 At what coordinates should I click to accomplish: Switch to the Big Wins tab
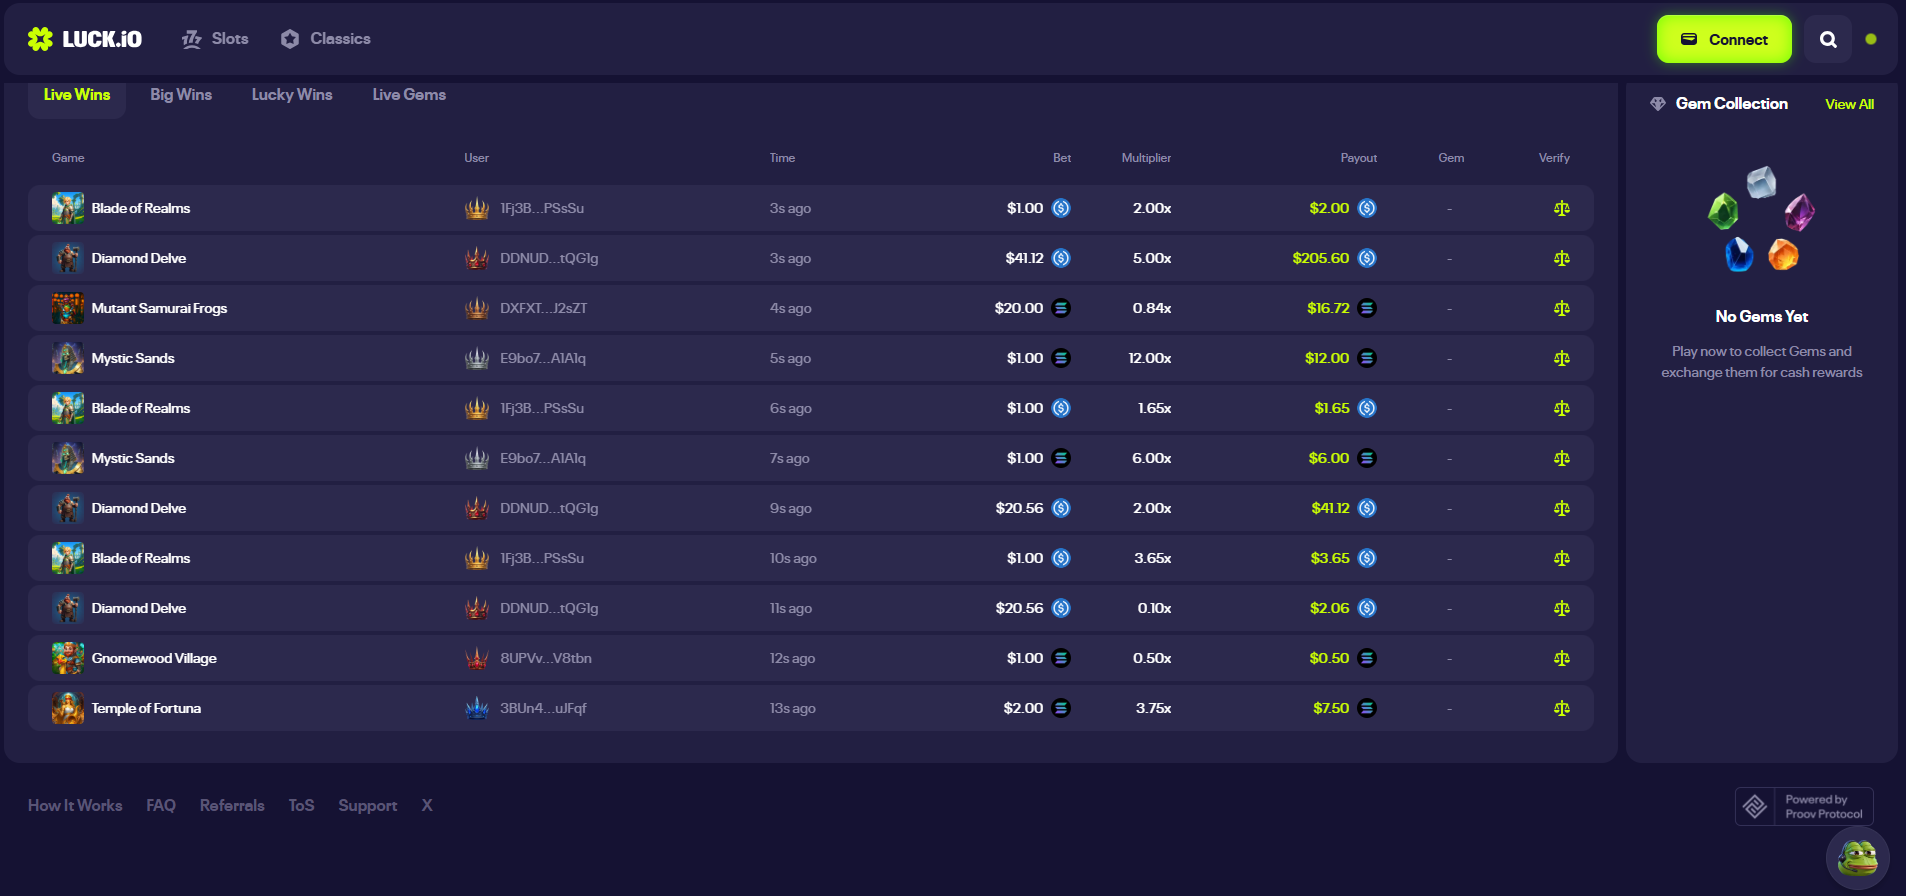click(x=181, y=95)
